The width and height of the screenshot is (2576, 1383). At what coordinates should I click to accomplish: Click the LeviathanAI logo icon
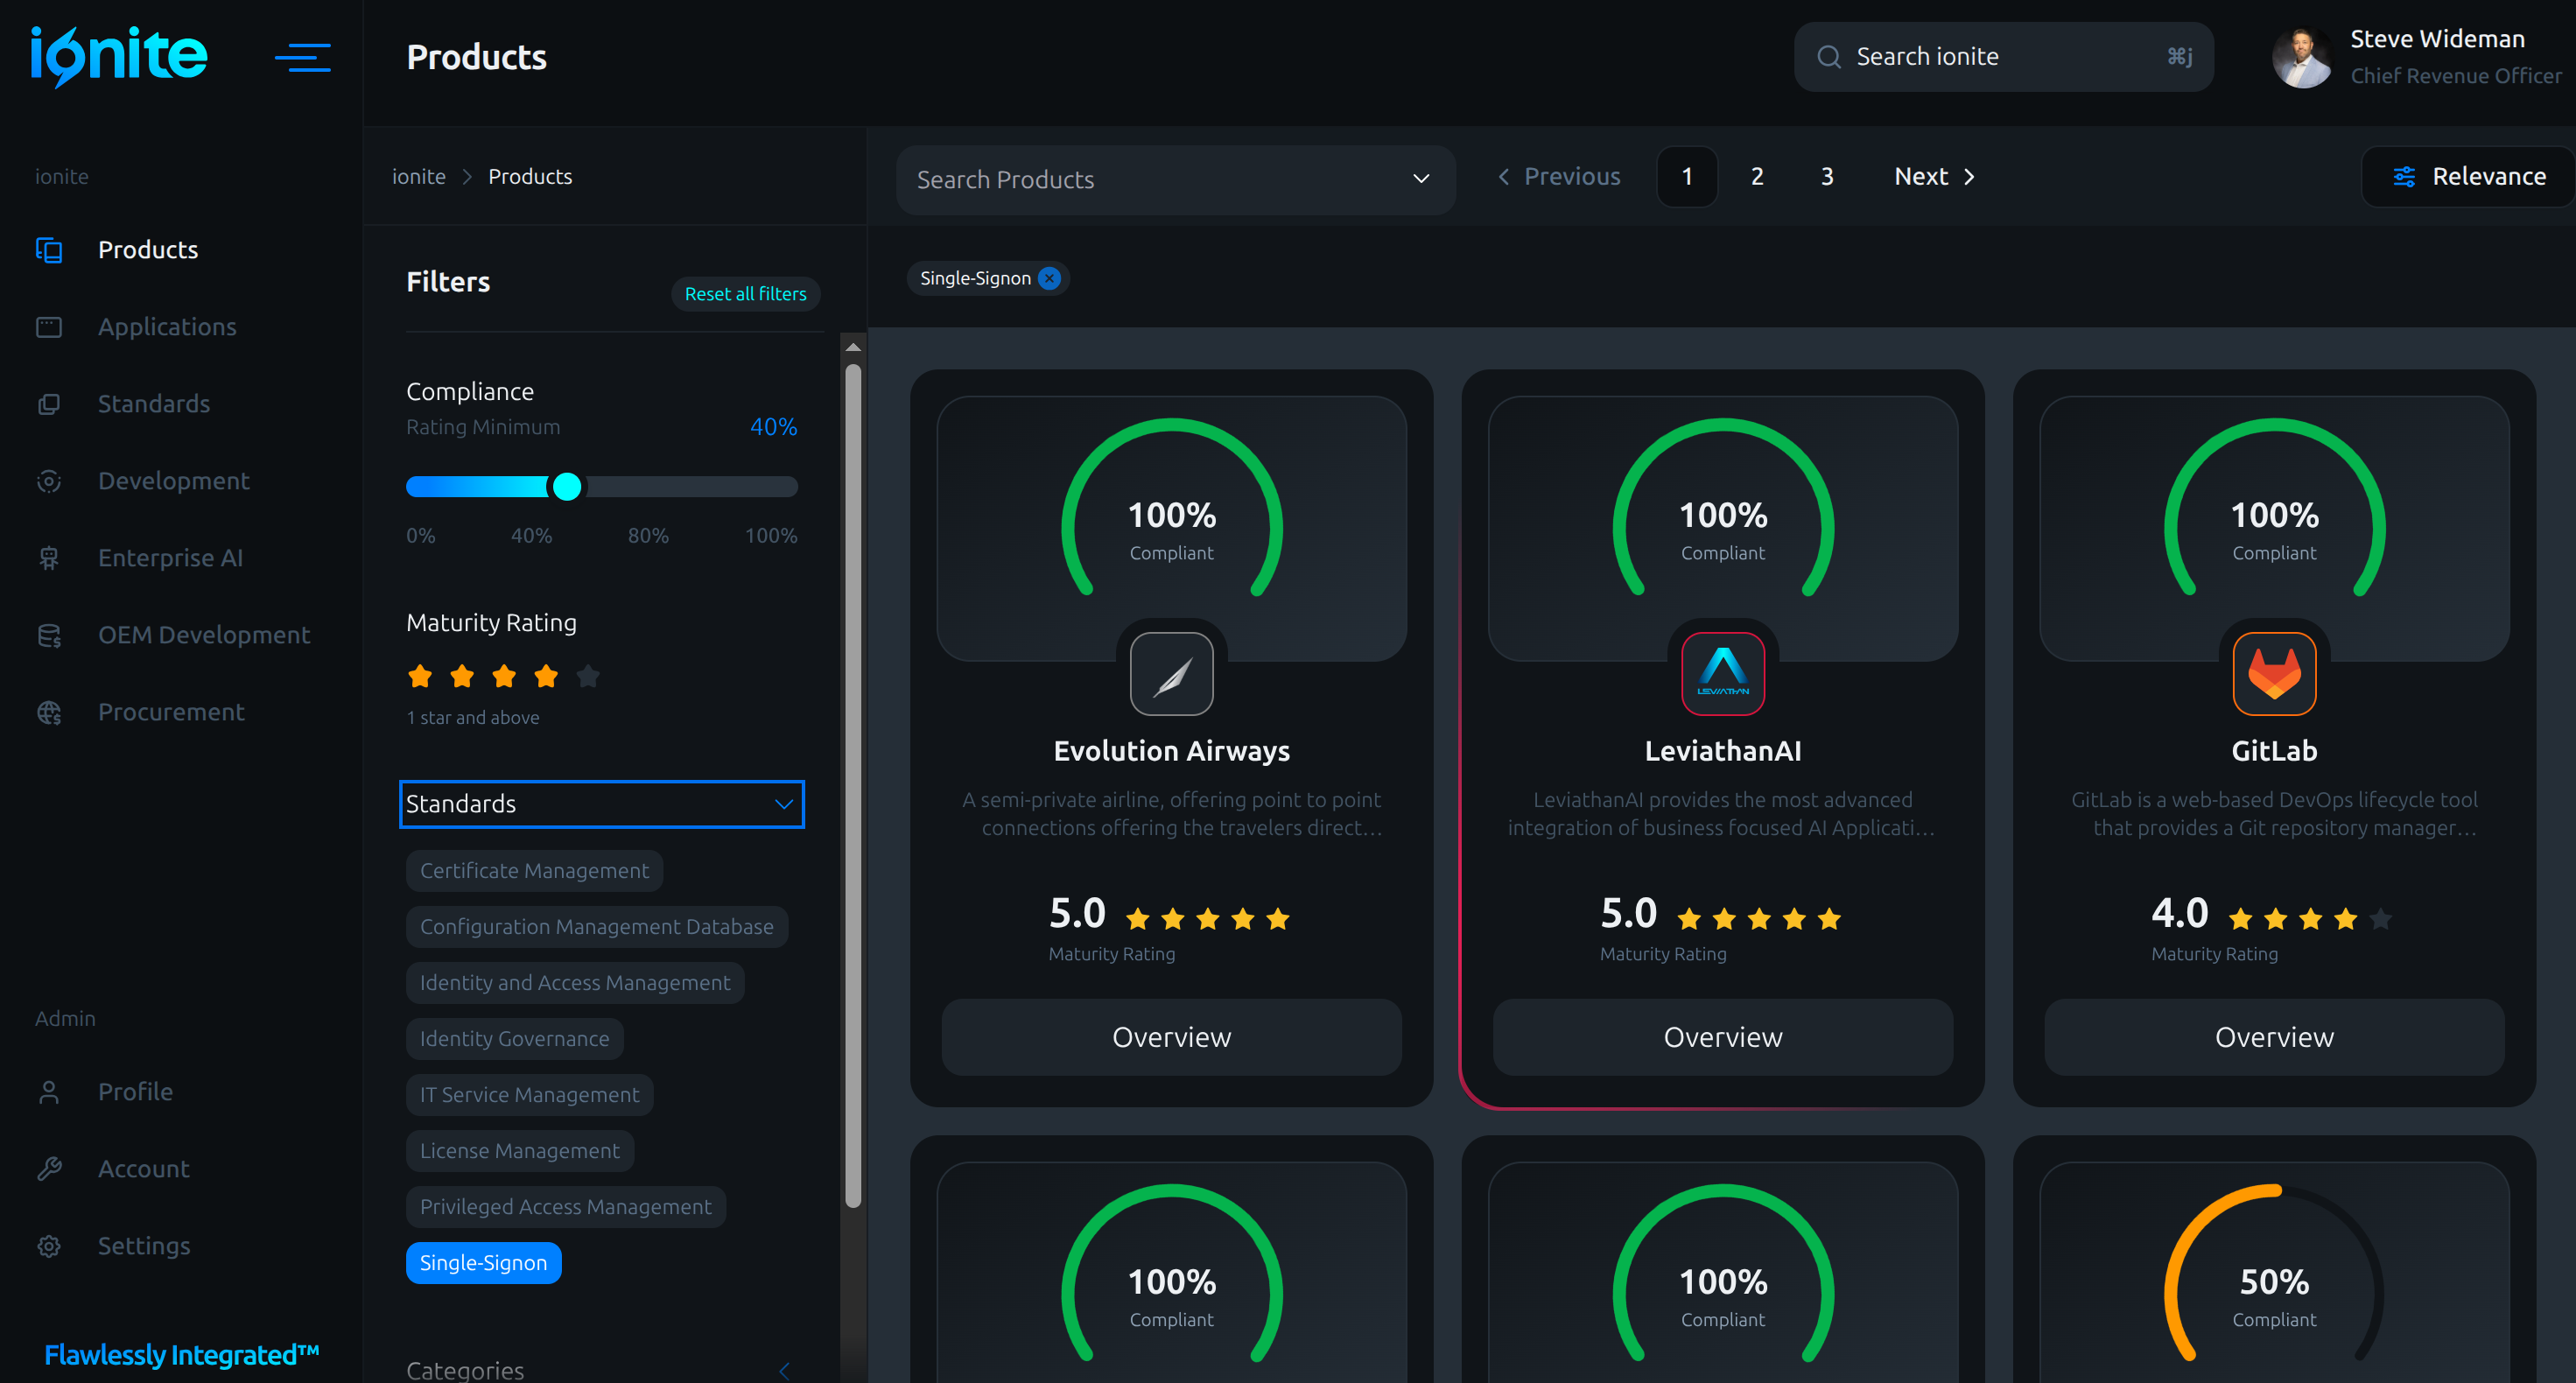pyautogui.click(x=1723, y=674)
